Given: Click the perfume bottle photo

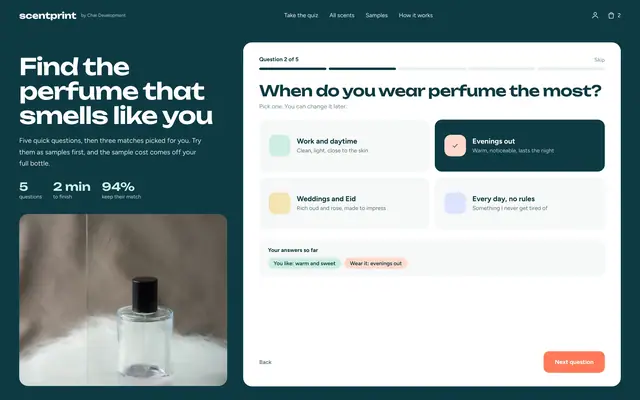Looking at the screenshot, I should point(123,300).
